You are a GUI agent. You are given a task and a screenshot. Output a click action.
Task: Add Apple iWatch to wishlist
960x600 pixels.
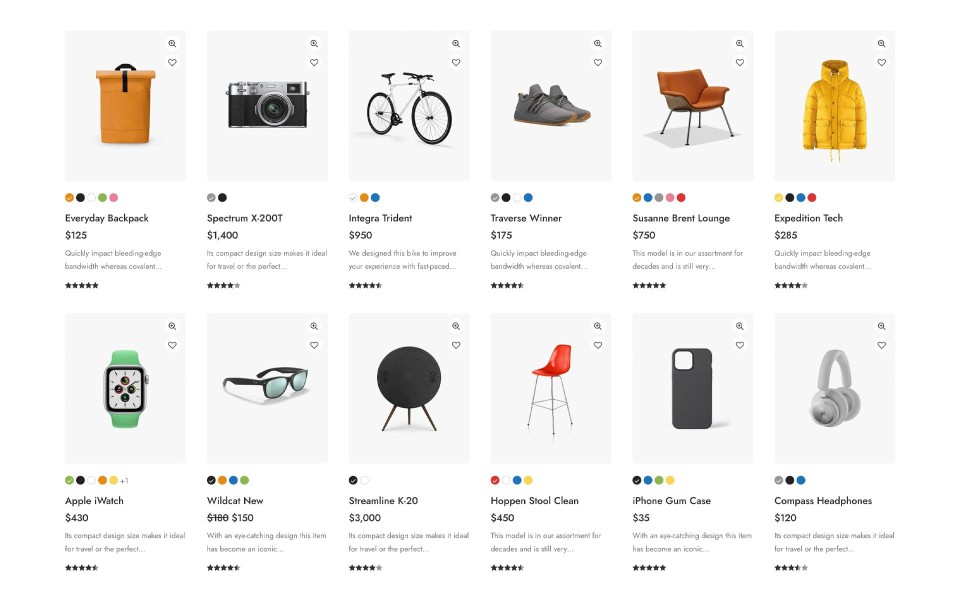tap(172, 345)
